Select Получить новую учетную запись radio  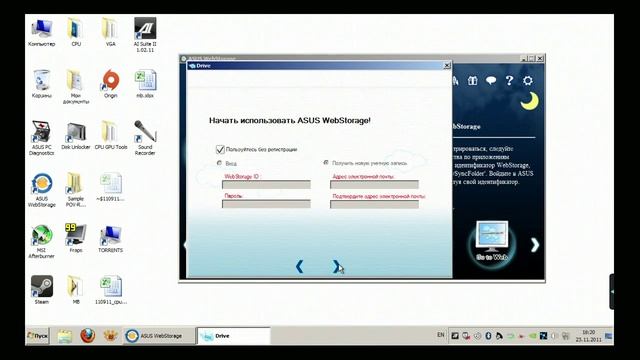[x=326, y=162]
